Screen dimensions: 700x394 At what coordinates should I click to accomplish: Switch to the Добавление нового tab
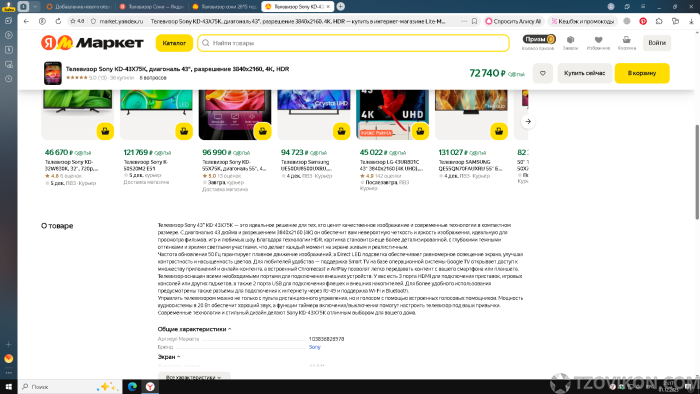[x=79, y=7]
